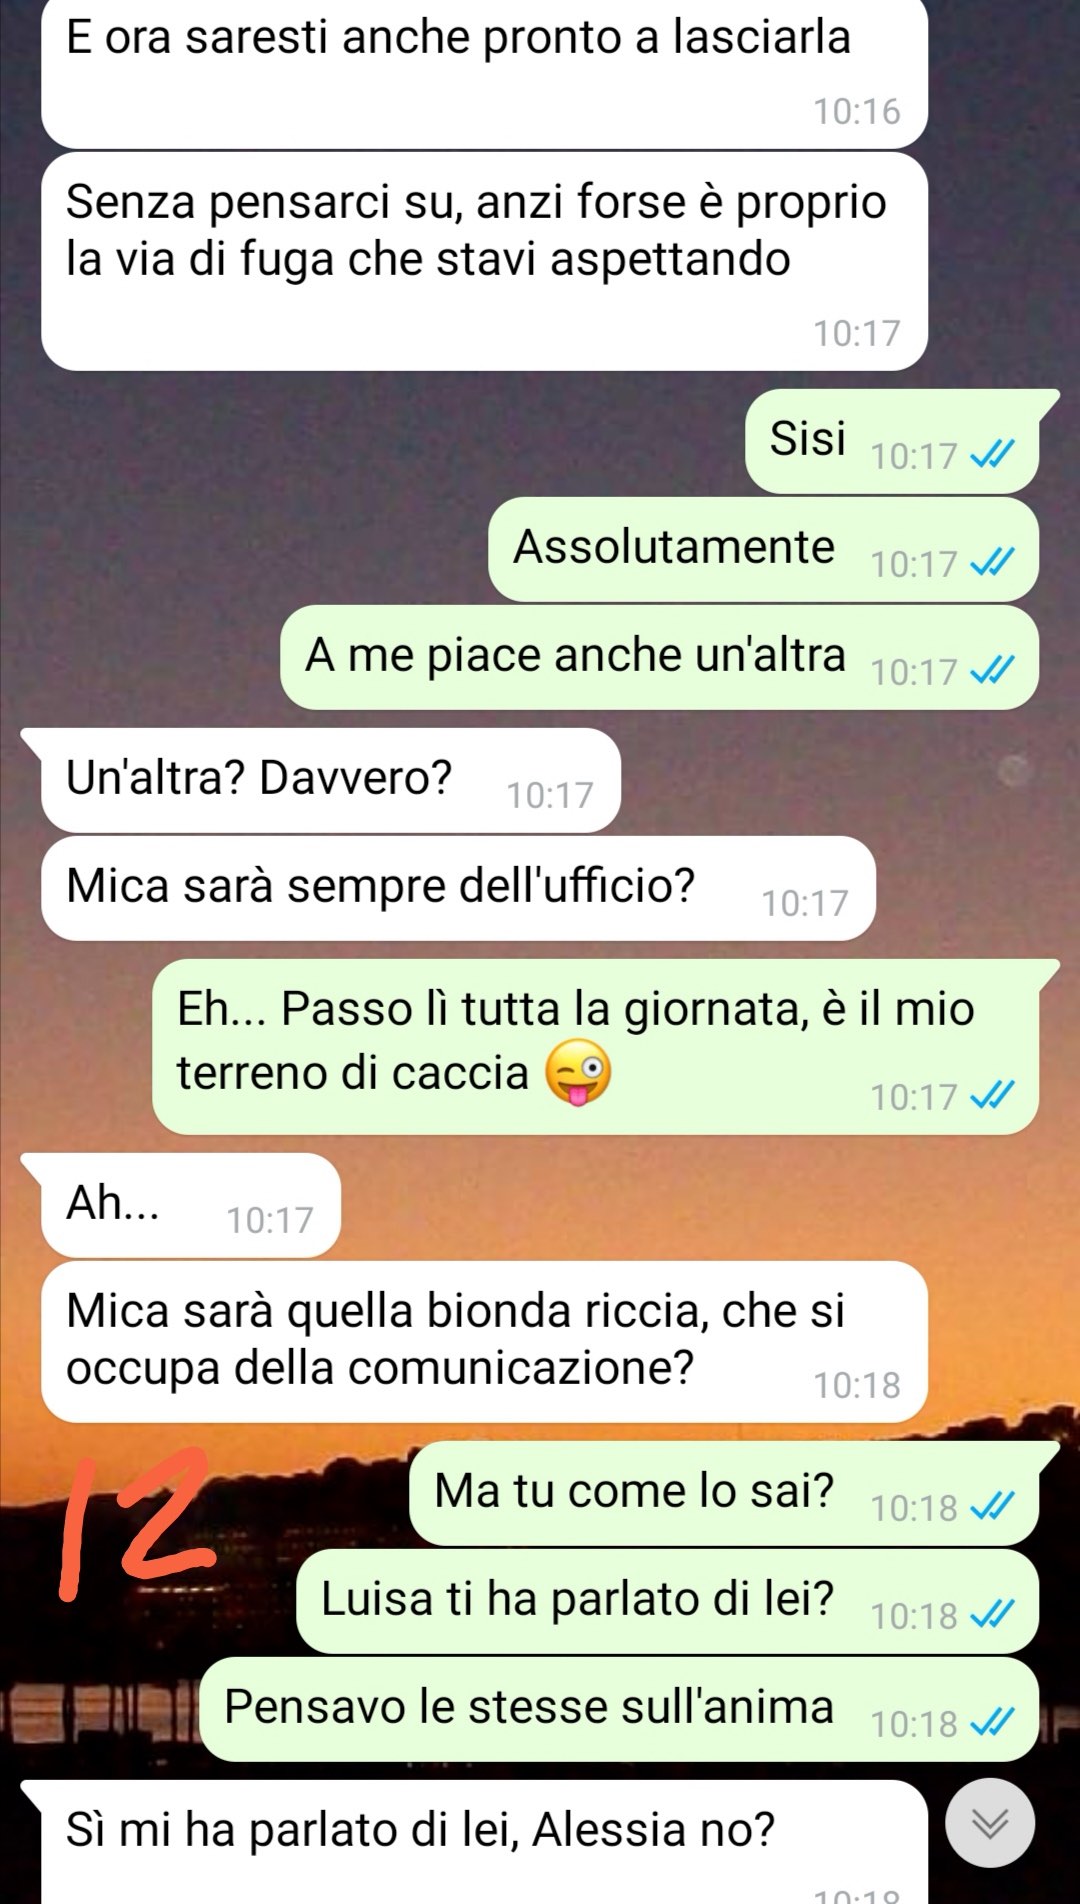Tap the 'Un'altra? Davvero?' message bubble
This screenshot has height=1904, width=1080.
(x=331, y=780)
